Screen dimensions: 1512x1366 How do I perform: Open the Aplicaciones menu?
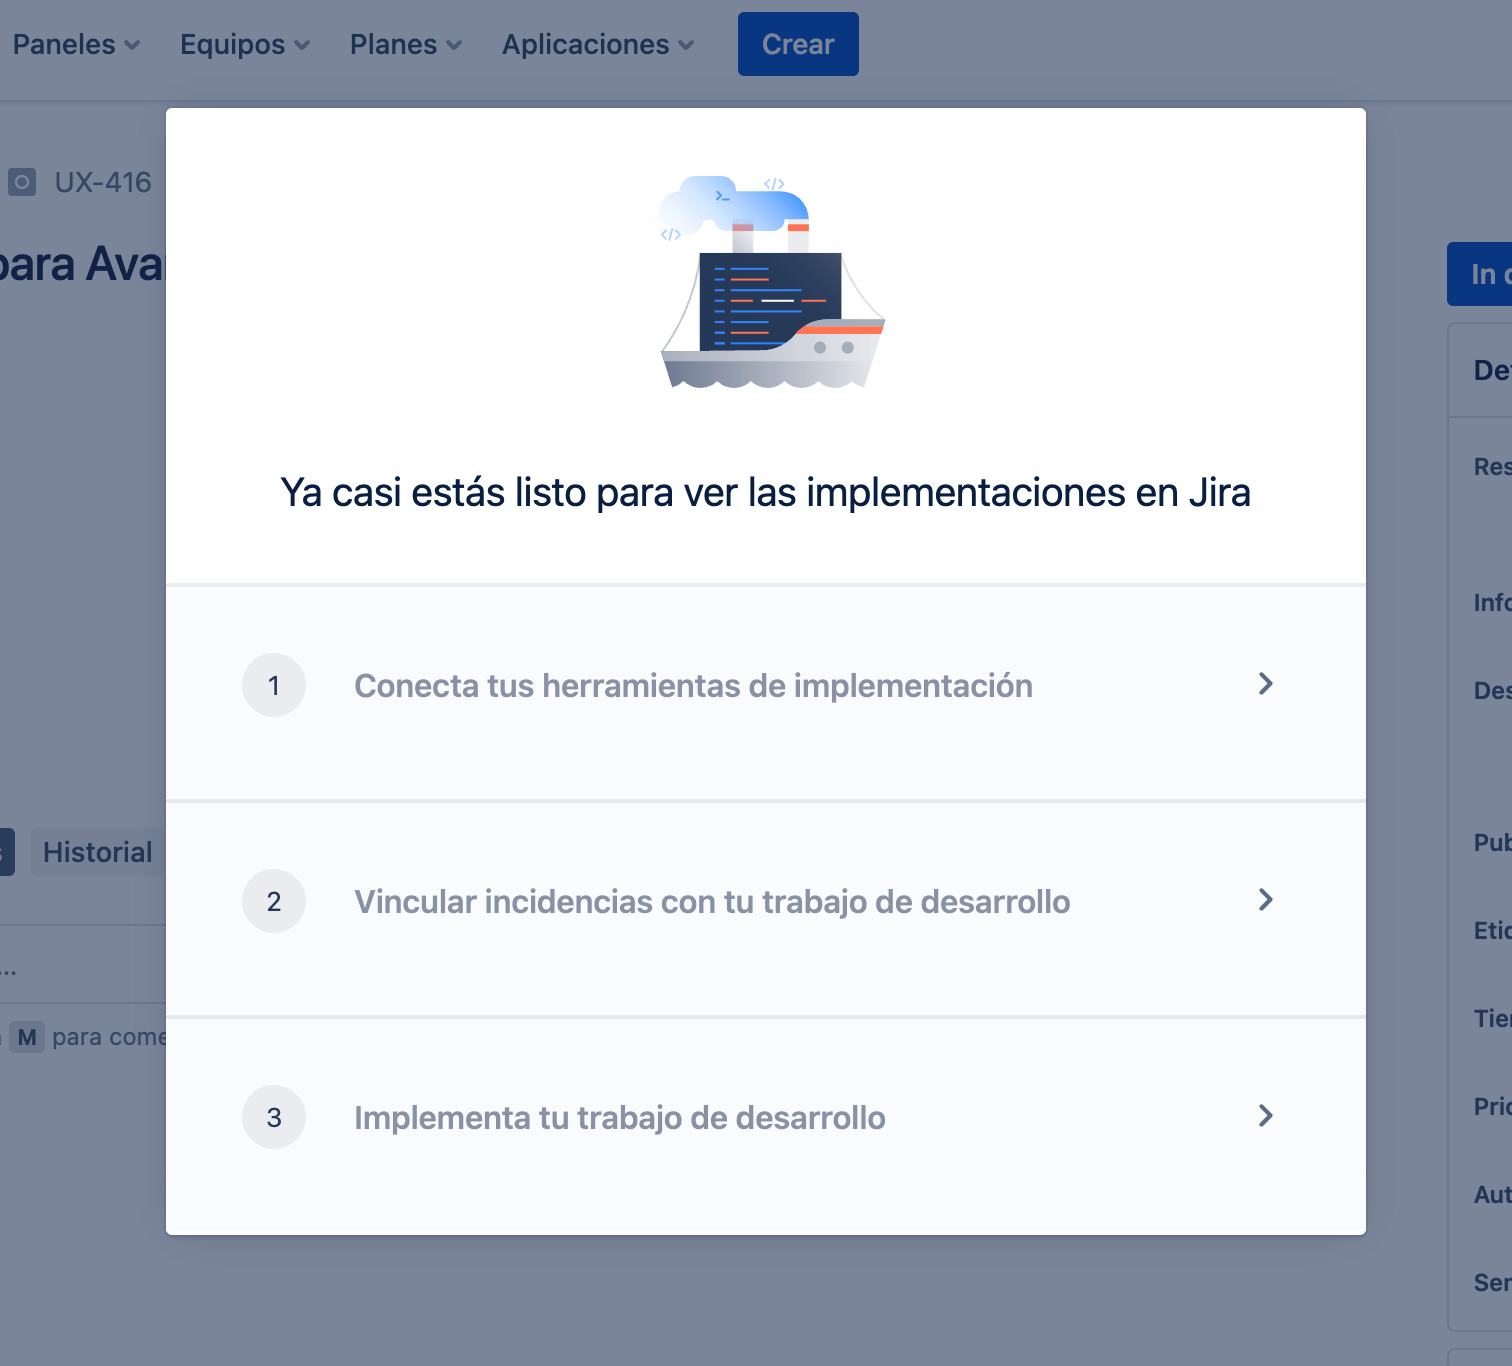click(x=597, y=44)
